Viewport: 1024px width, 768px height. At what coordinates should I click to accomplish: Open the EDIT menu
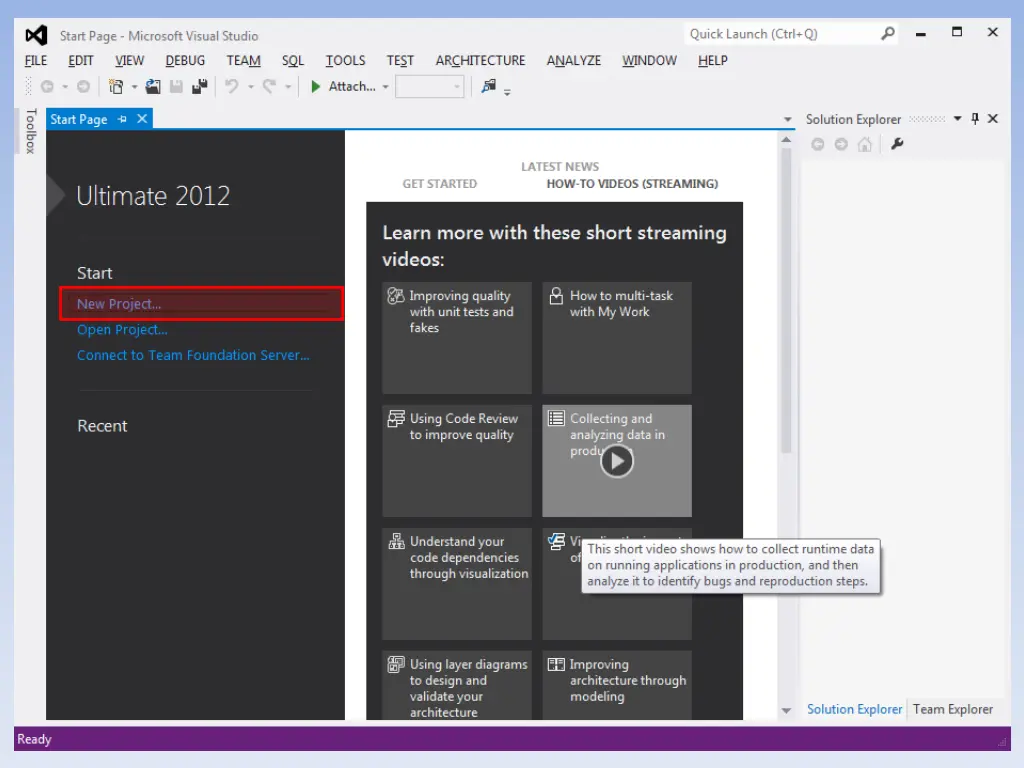coord(81,61)
